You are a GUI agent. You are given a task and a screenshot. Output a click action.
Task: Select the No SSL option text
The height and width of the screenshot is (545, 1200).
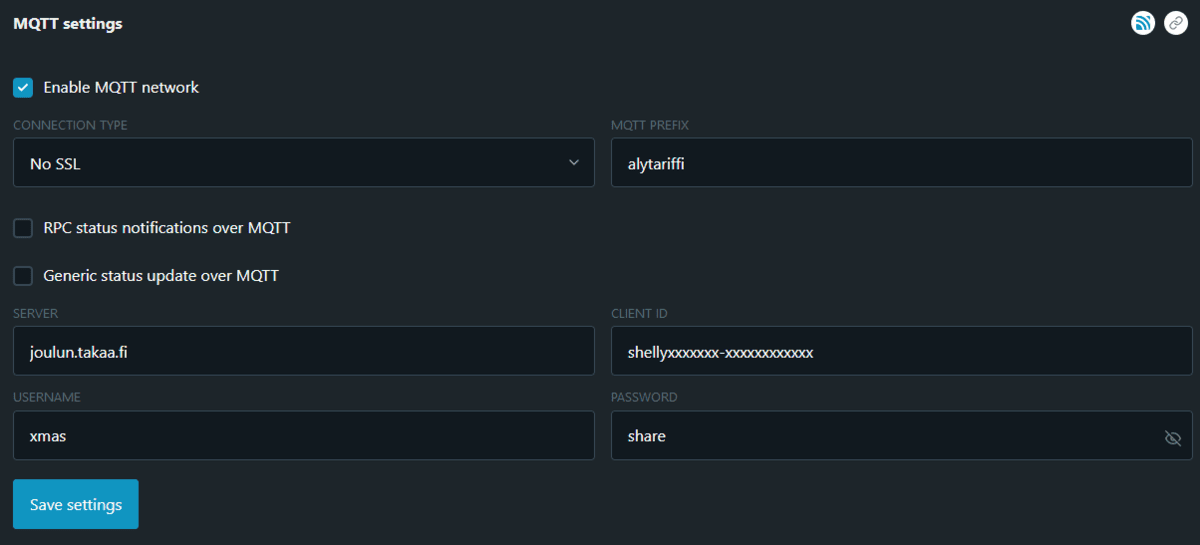click(x=55, y=164)
